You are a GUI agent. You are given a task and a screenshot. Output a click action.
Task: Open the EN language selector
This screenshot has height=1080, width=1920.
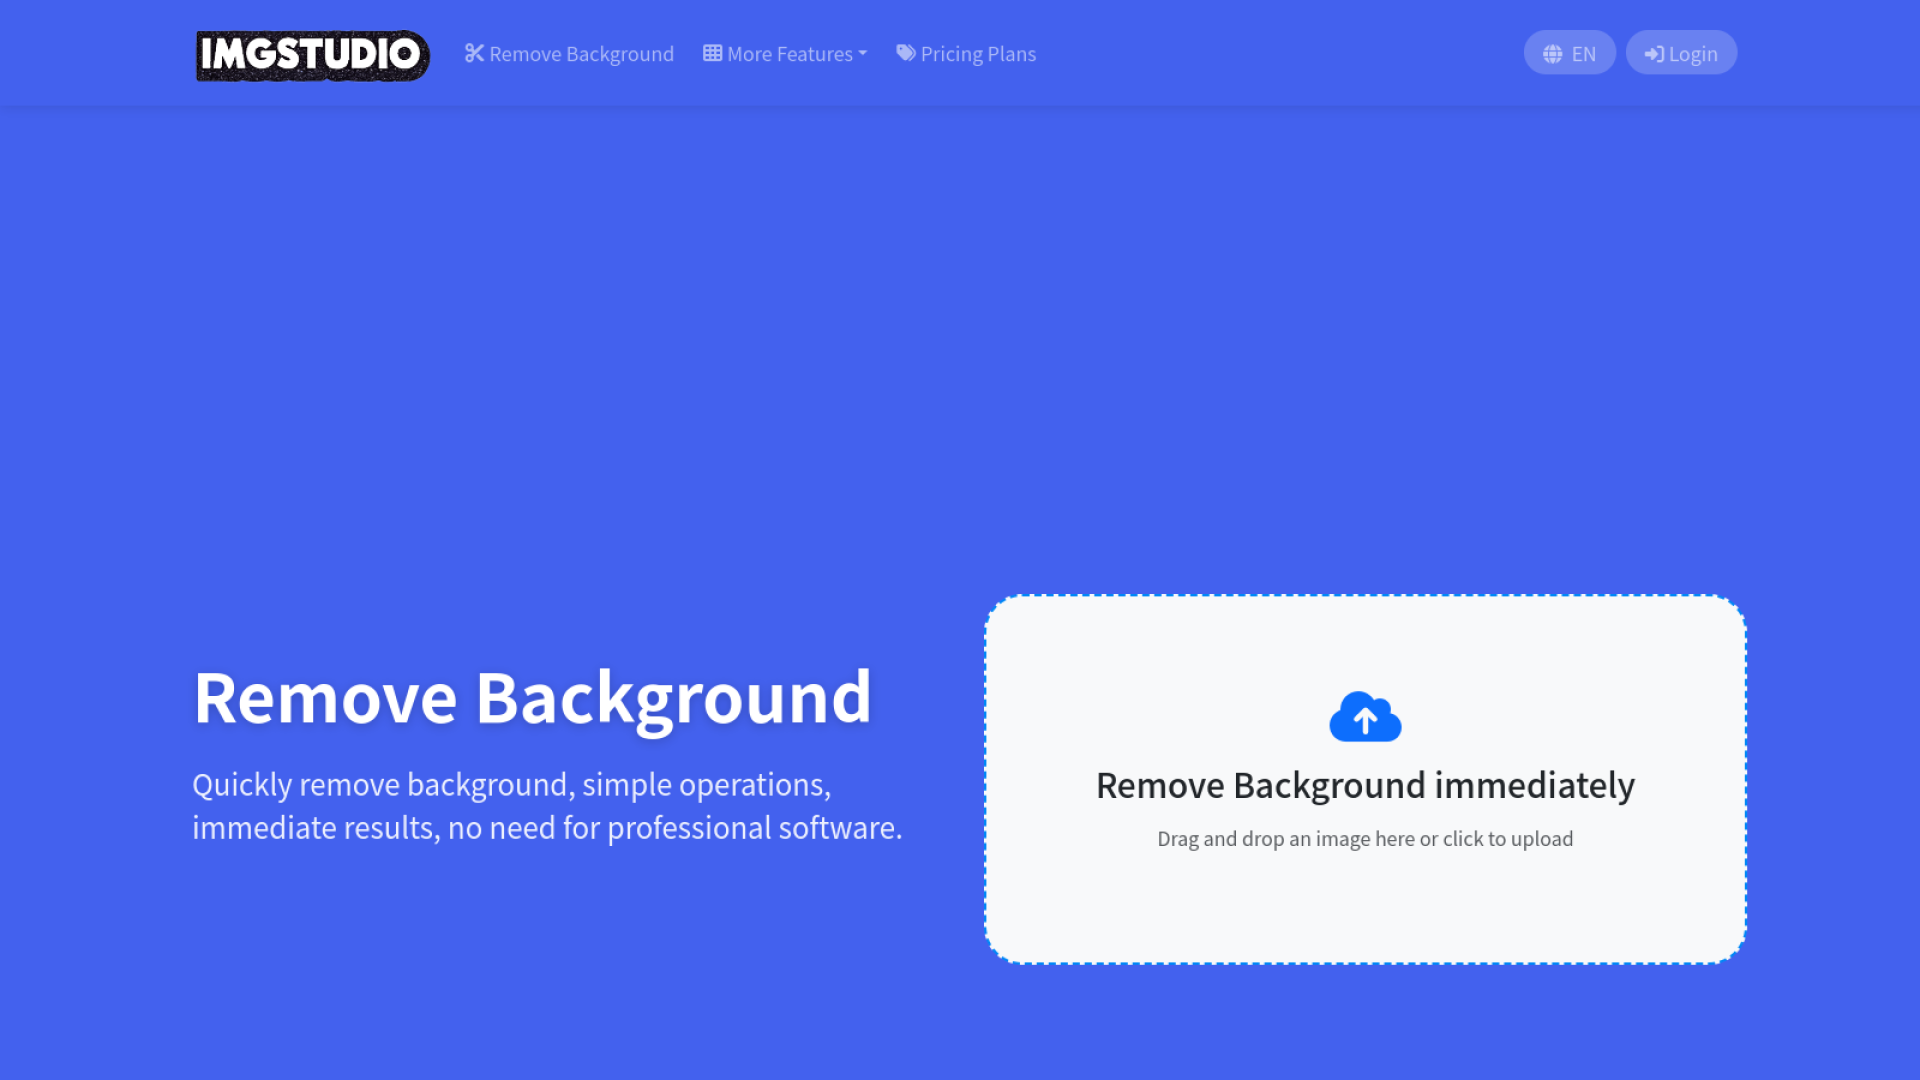click(x=1569, y=53)
